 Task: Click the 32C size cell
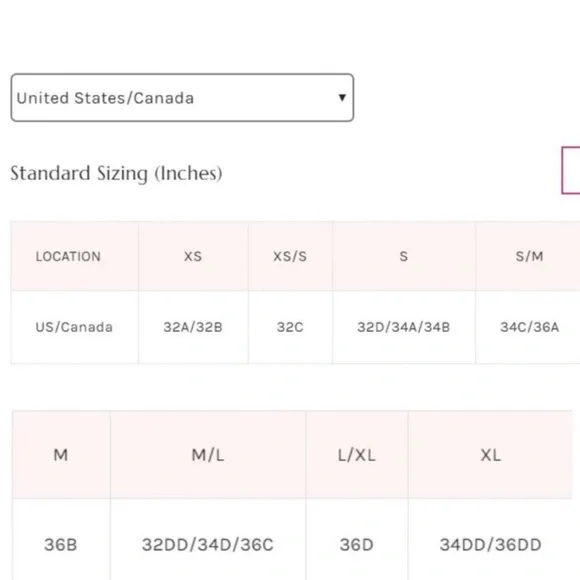[290, 327]
